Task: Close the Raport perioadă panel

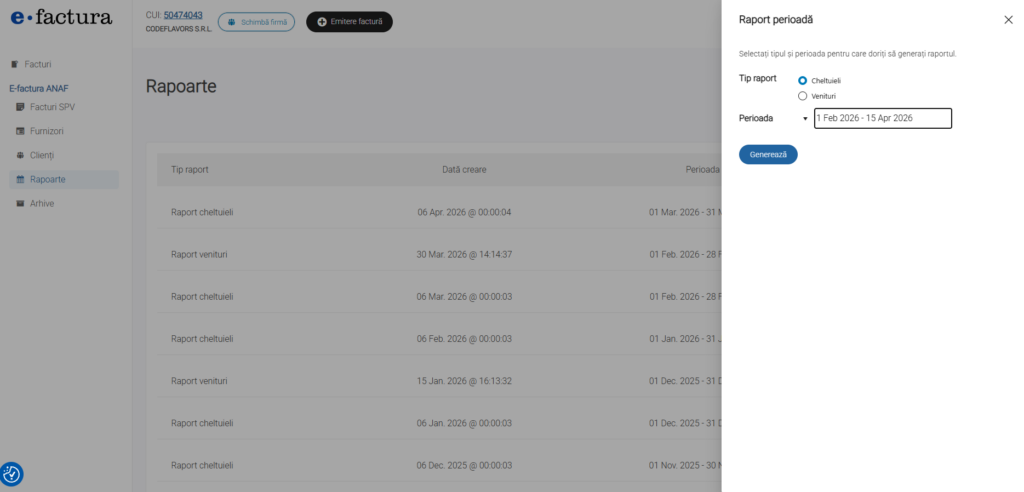Action: pos(1007,19)
